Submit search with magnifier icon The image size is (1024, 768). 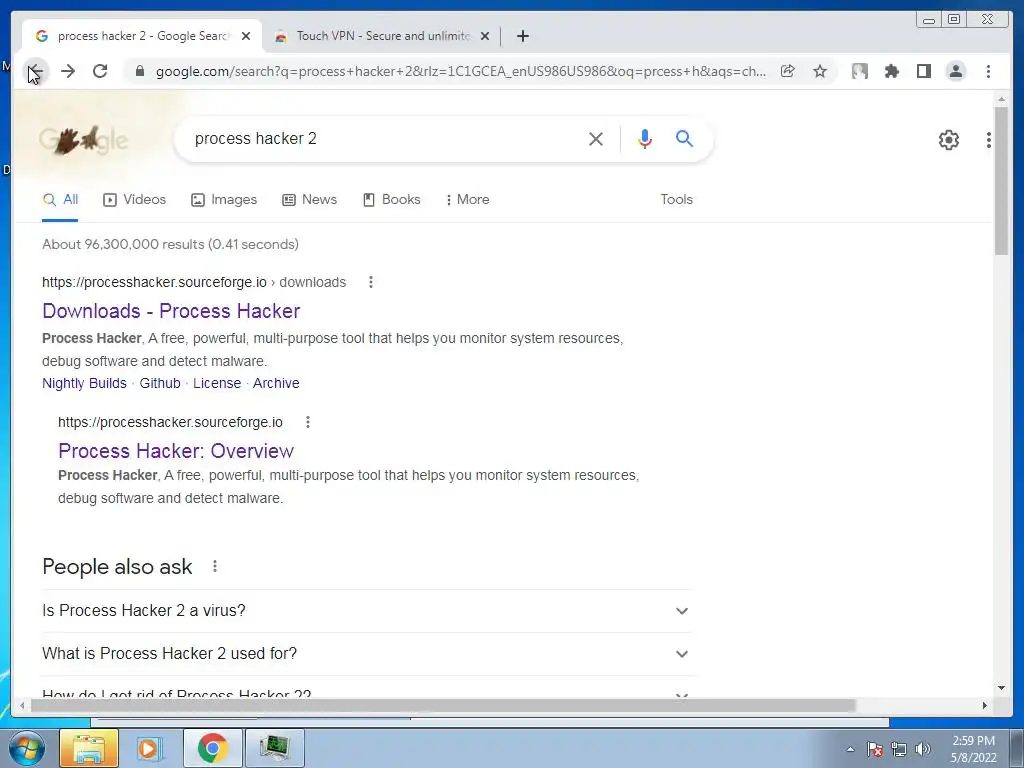[684, 138]
